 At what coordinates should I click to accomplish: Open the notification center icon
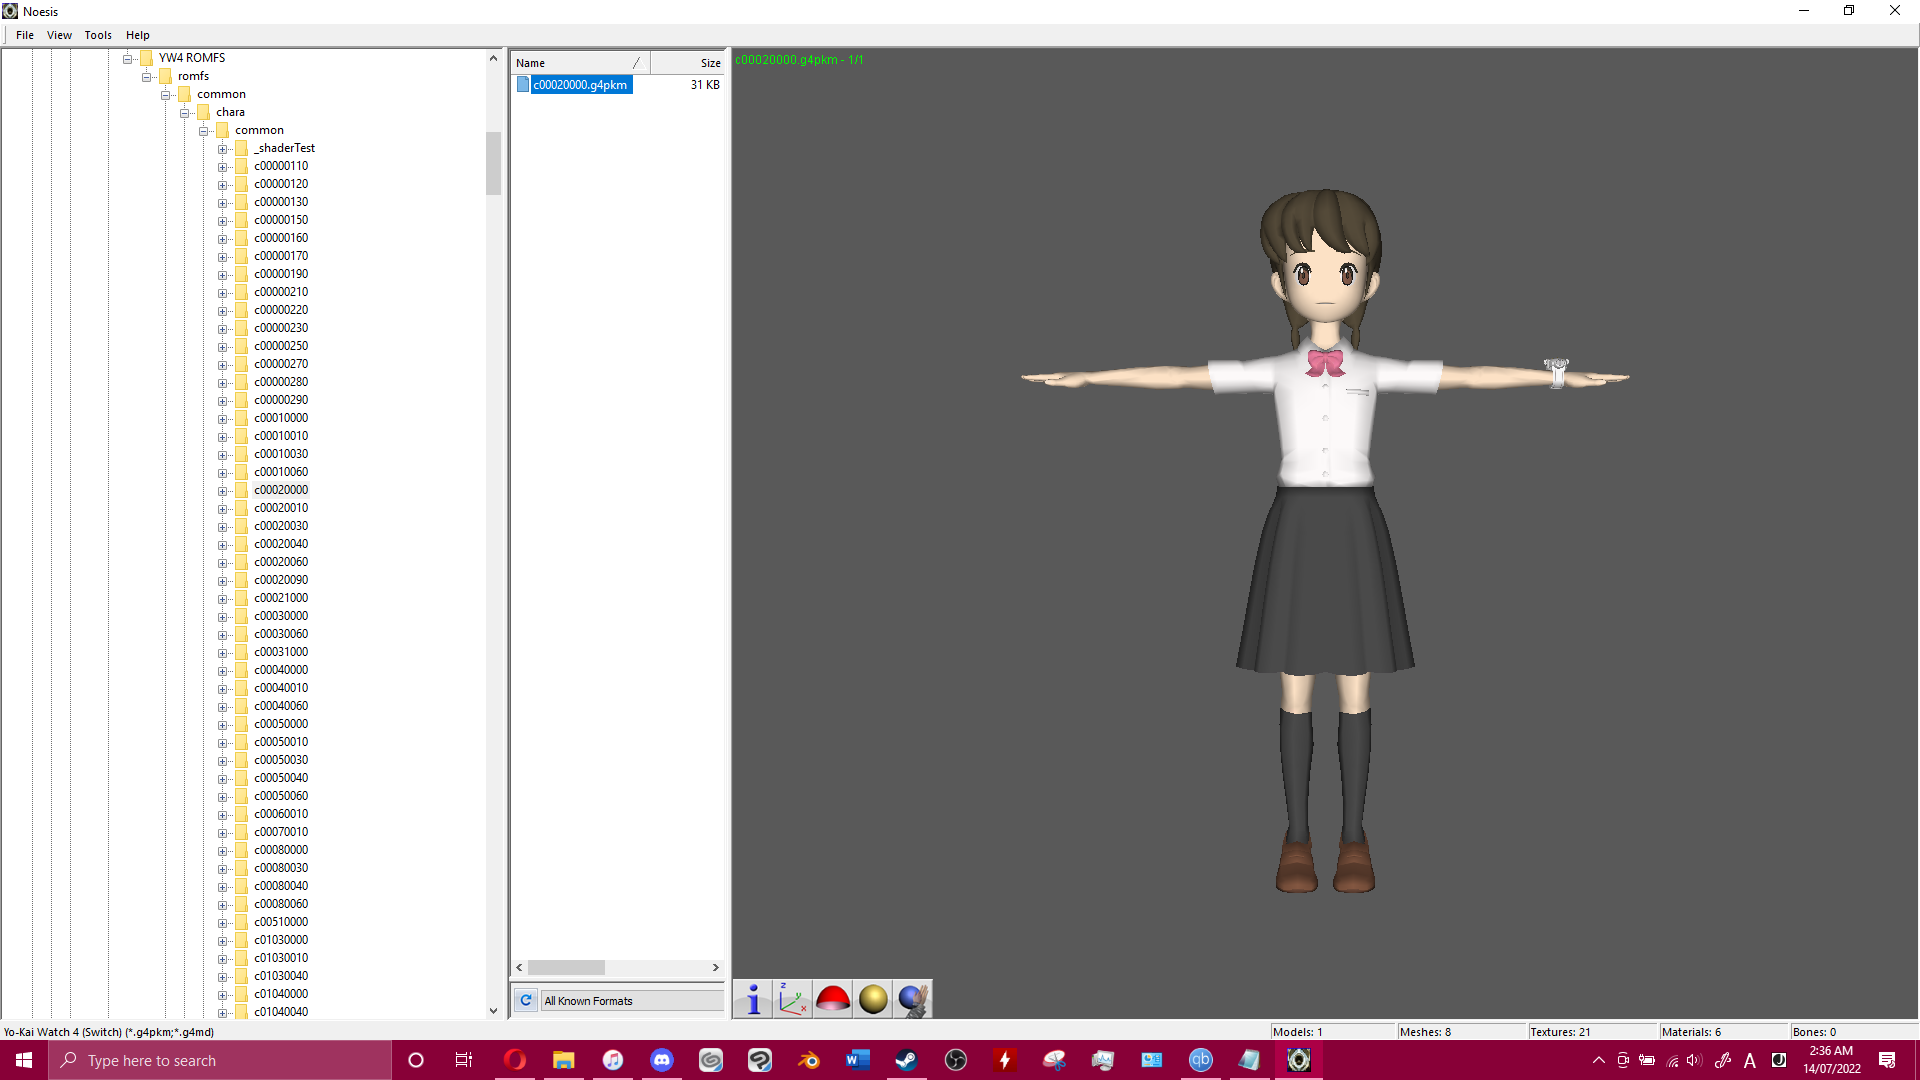pyautogui.click(x=1887, y=1060)
